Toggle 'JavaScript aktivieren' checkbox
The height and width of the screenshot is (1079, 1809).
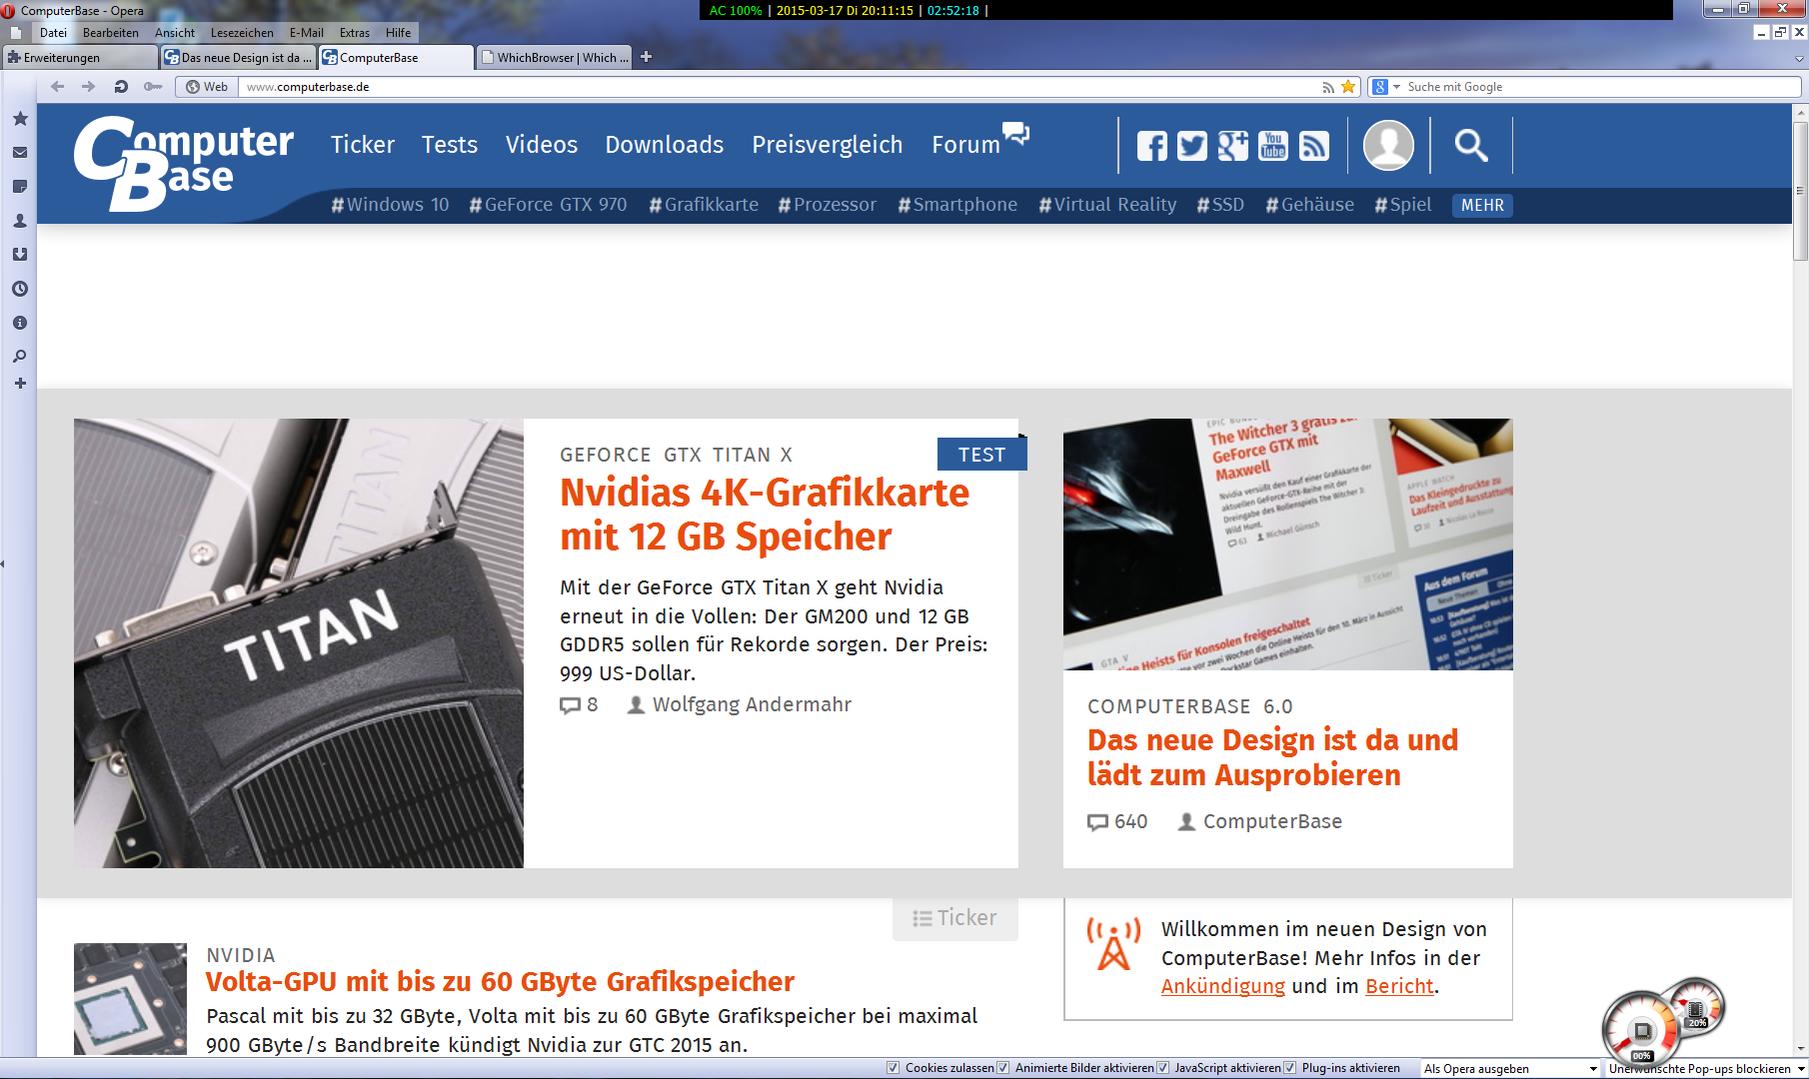[x=1163, y=1068]
